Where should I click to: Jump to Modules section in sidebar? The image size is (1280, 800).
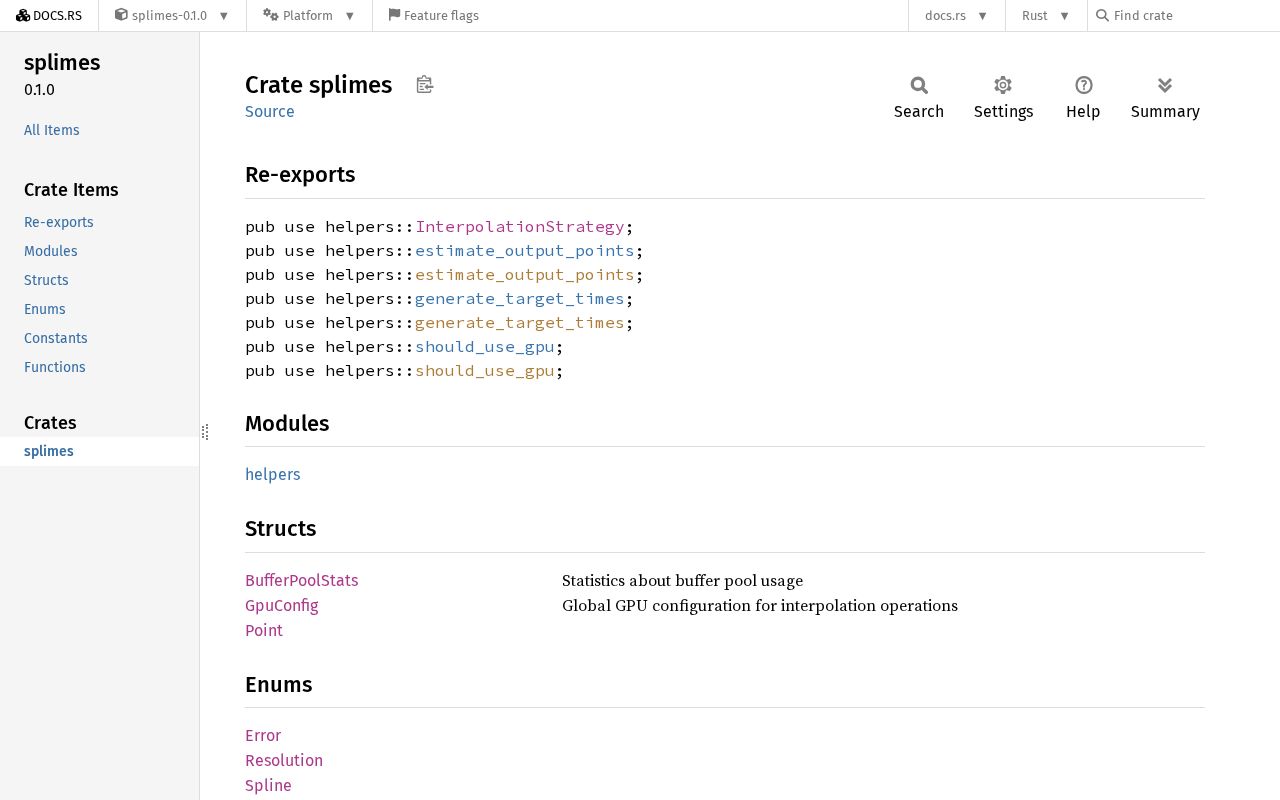[x=51, y=251]
